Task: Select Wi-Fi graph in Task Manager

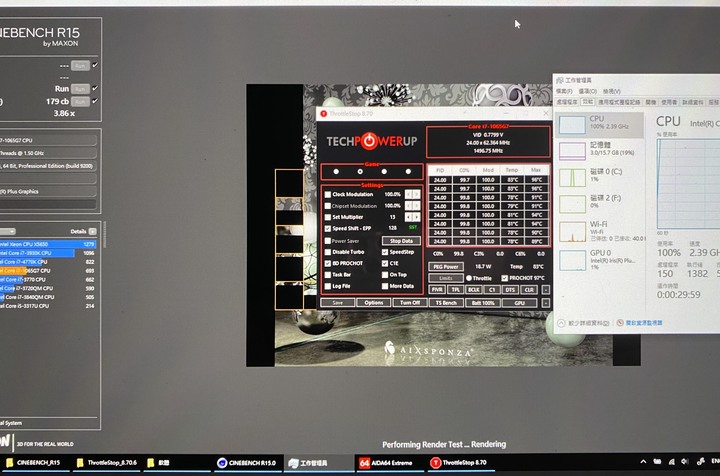Action: [x=599, y=231]
